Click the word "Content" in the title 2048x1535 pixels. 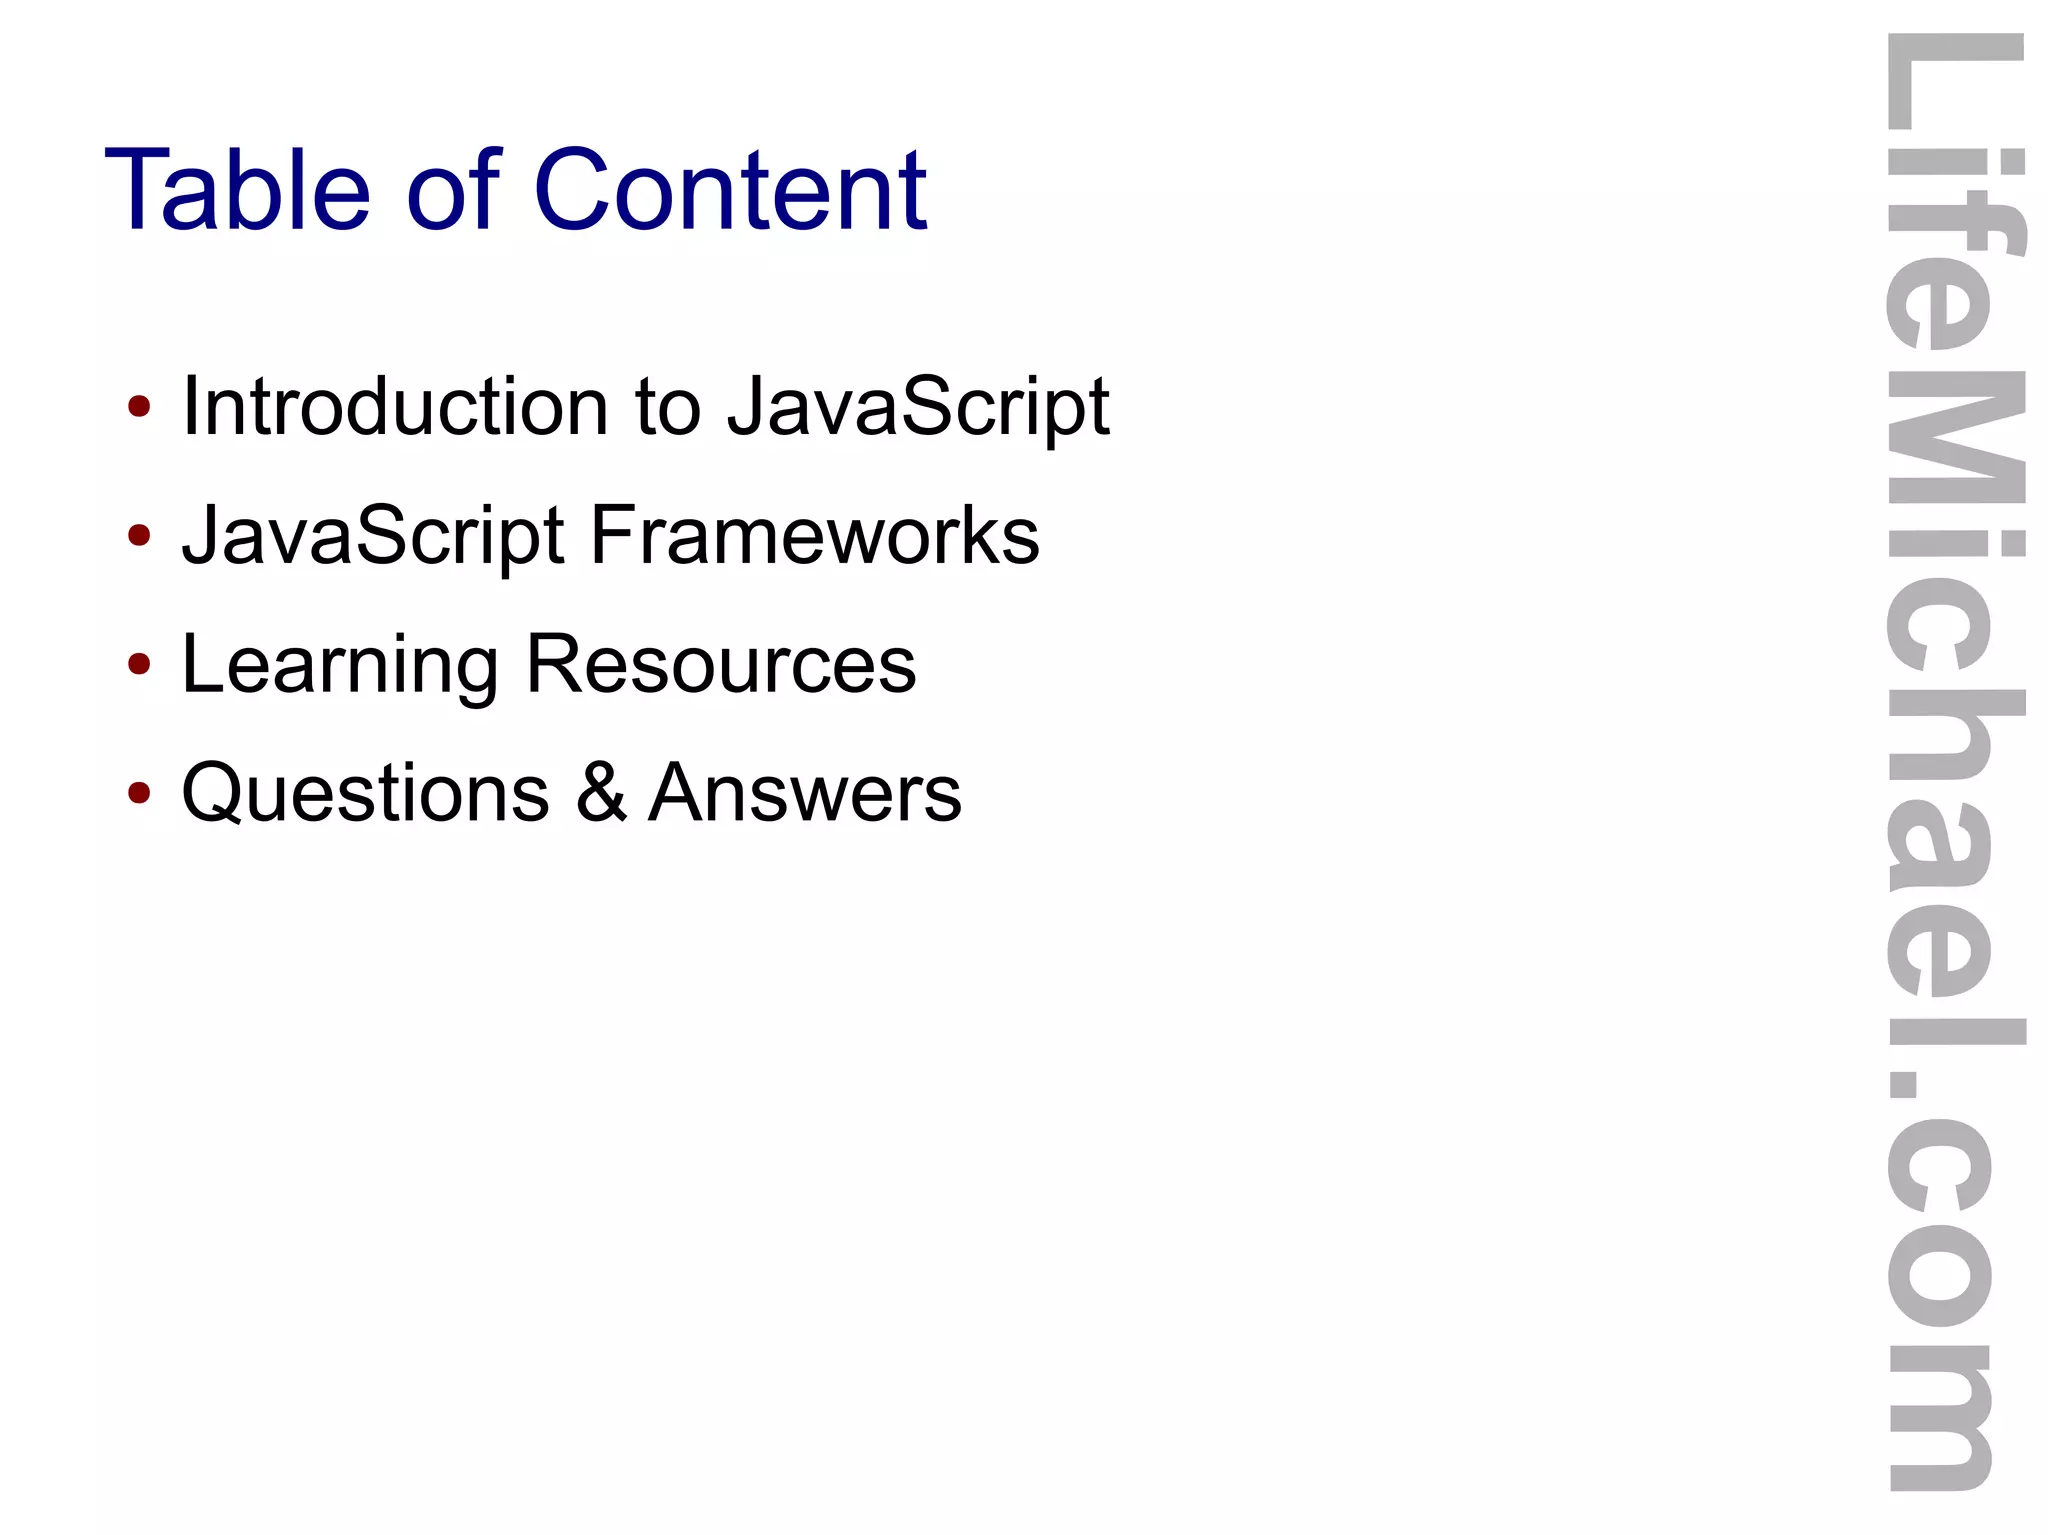click(x=731, y=189)
